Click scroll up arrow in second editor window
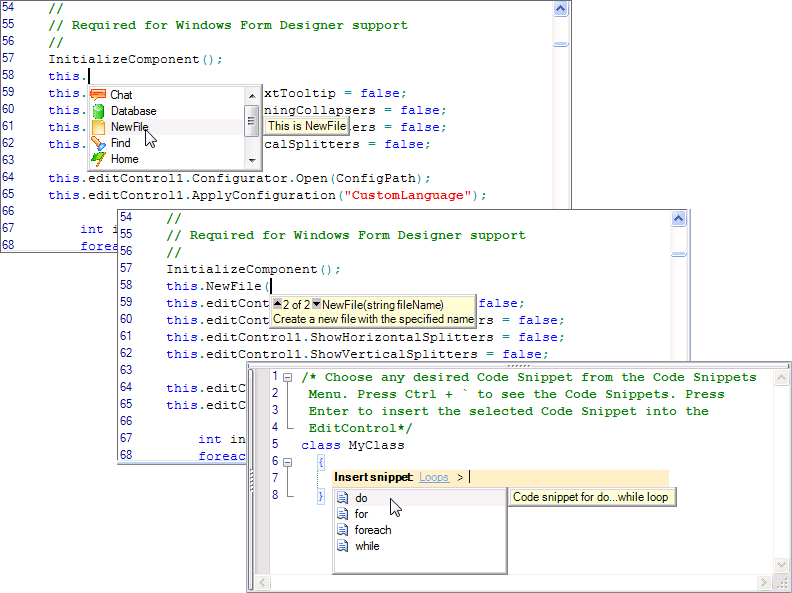The image size is (792, 593). [x=679, y=219]
